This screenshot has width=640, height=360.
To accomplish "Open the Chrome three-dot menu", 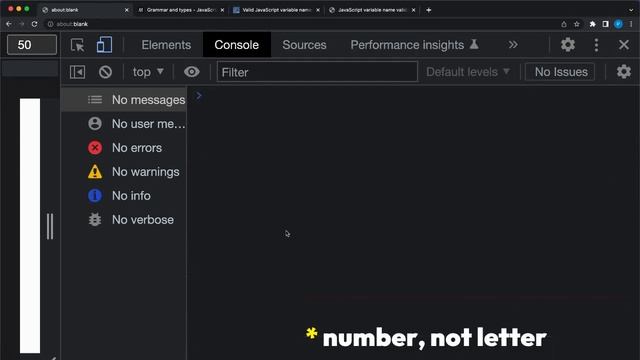I will [x=631, y=24].
